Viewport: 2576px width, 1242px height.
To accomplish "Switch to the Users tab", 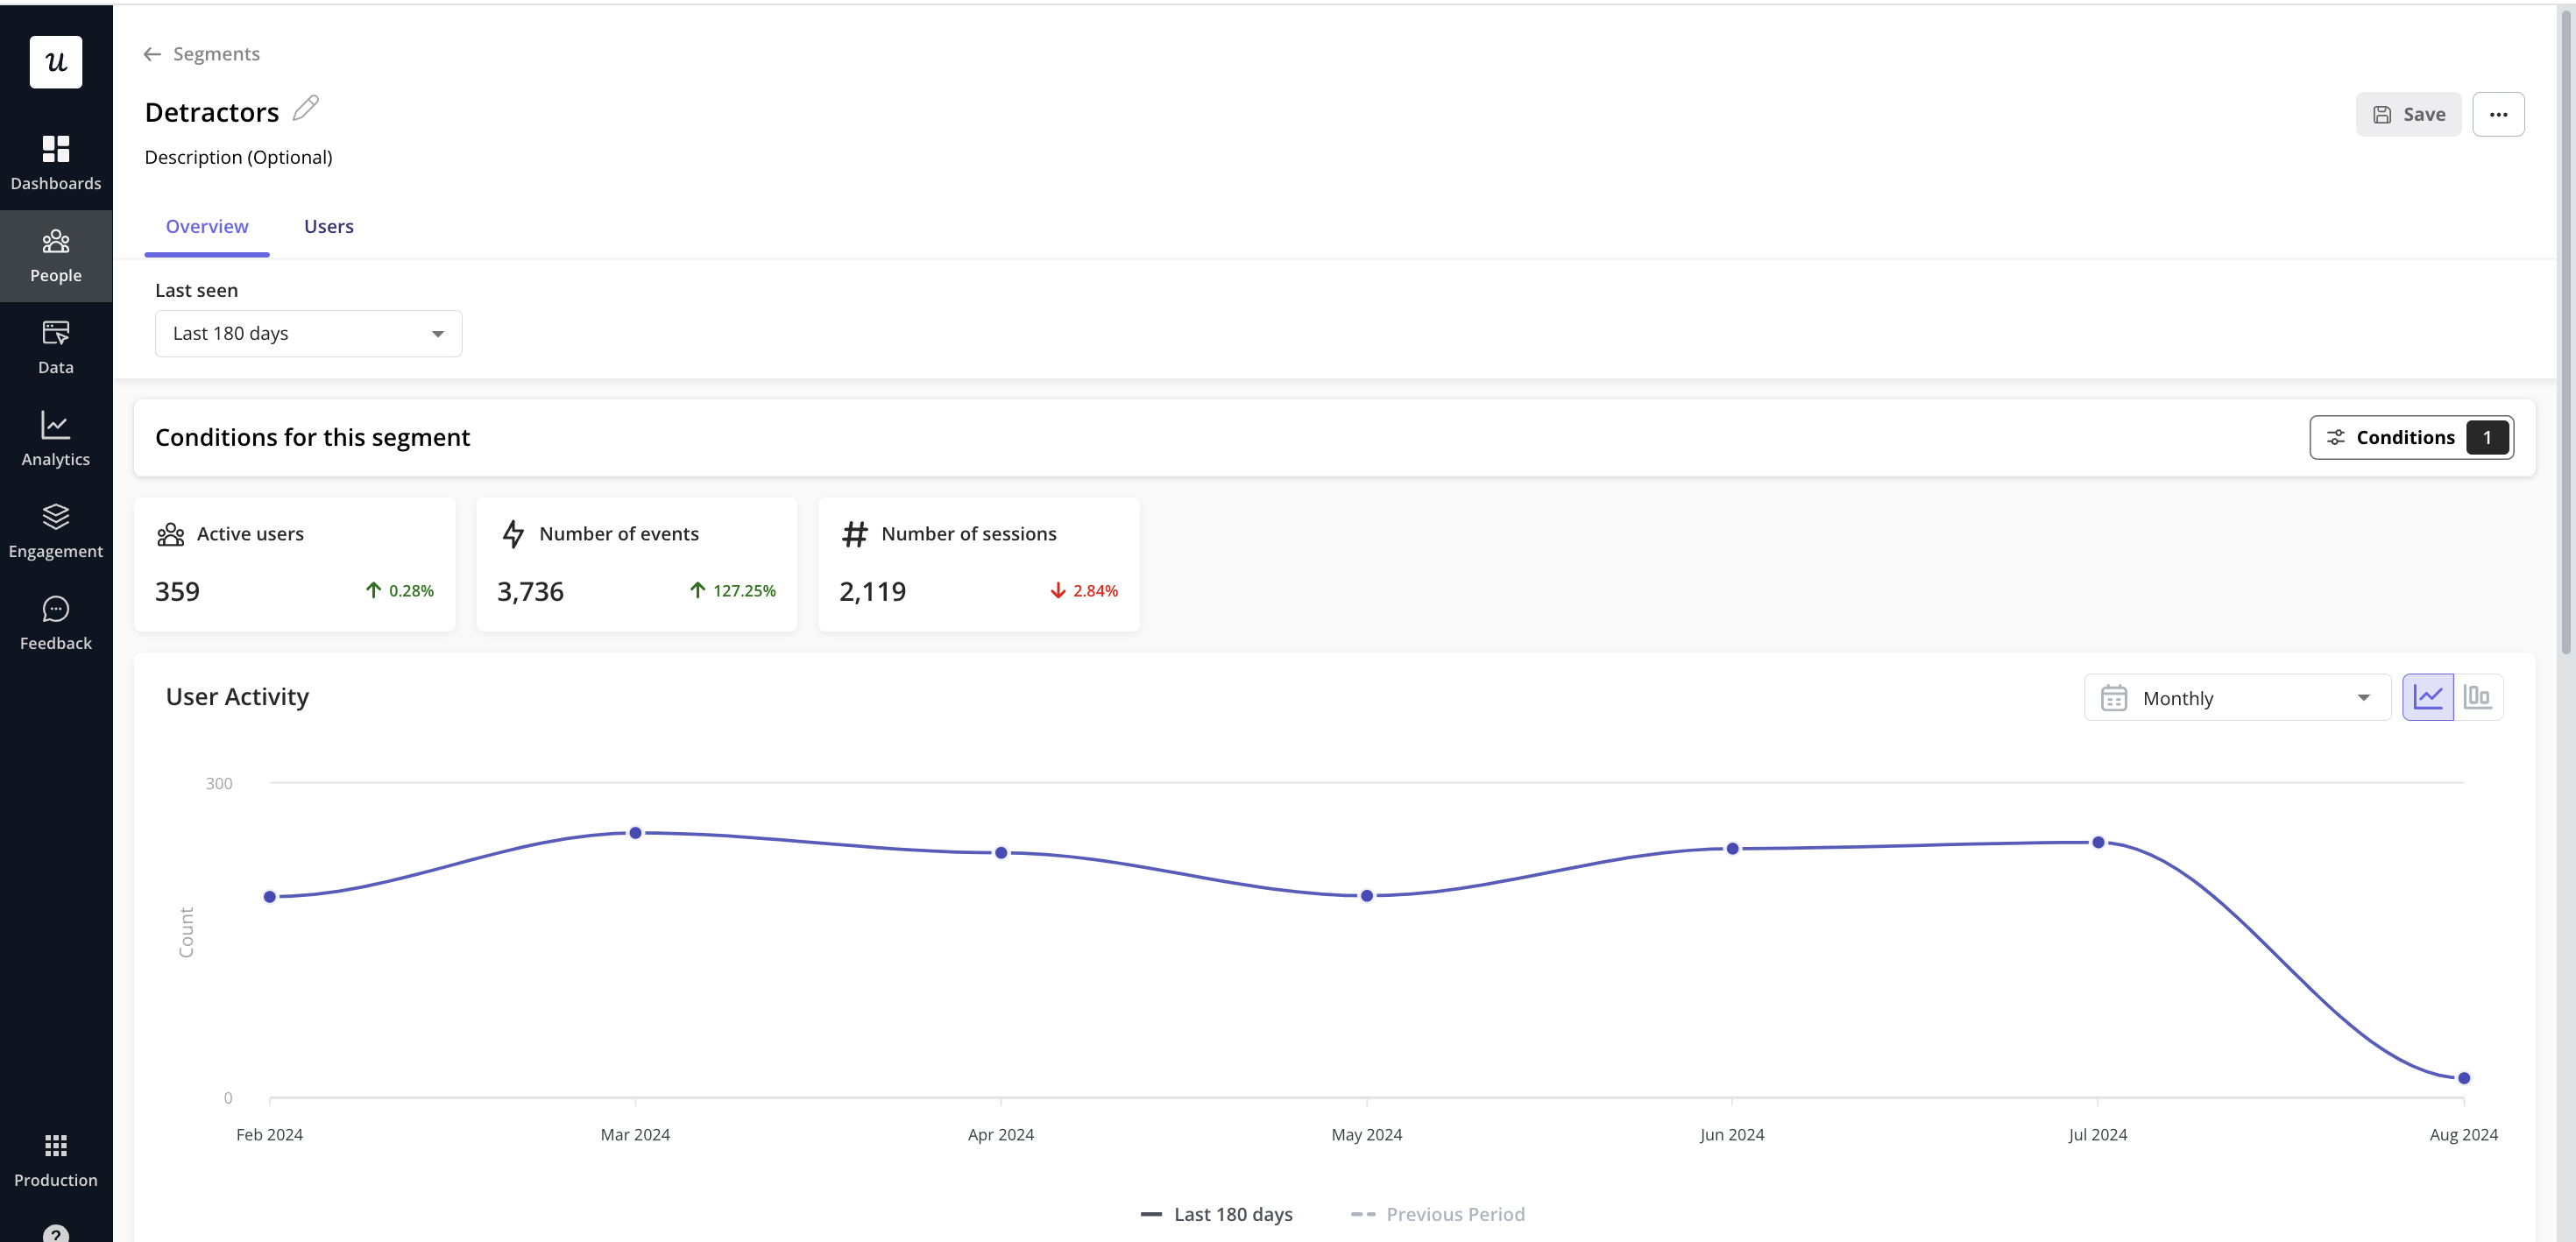I will point(328,226).
